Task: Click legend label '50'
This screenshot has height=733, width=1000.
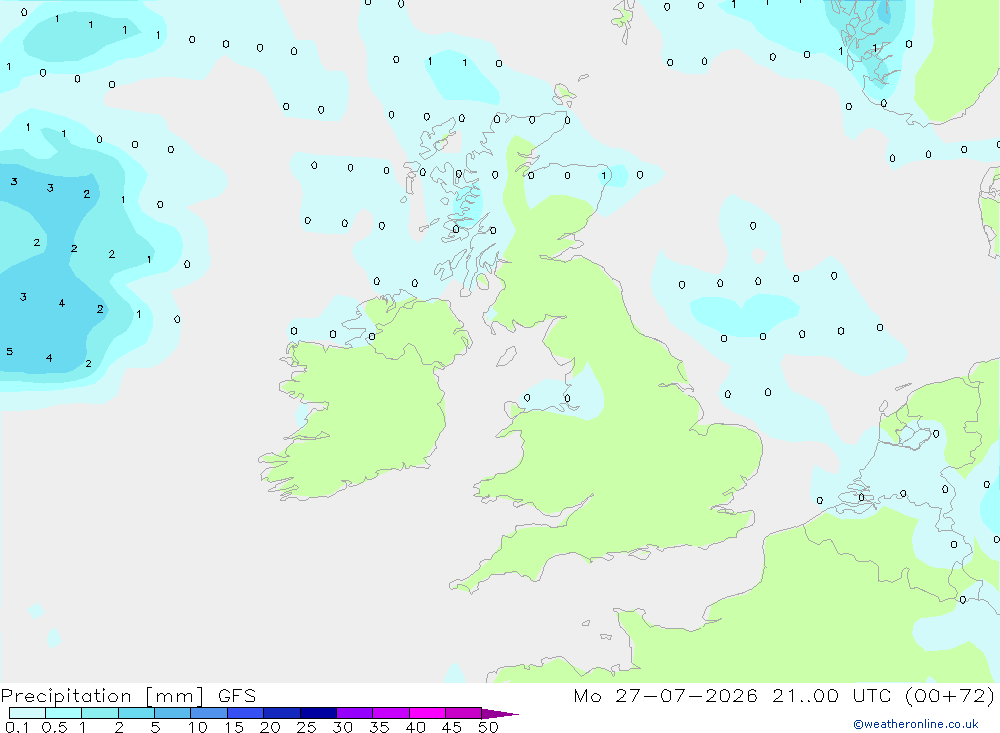Action: (x=488, y=727)
